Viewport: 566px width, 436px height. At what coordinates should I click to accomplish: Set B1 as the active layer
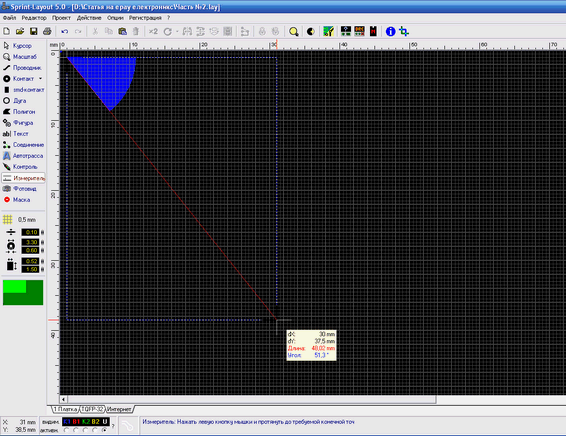click(75, 430)
